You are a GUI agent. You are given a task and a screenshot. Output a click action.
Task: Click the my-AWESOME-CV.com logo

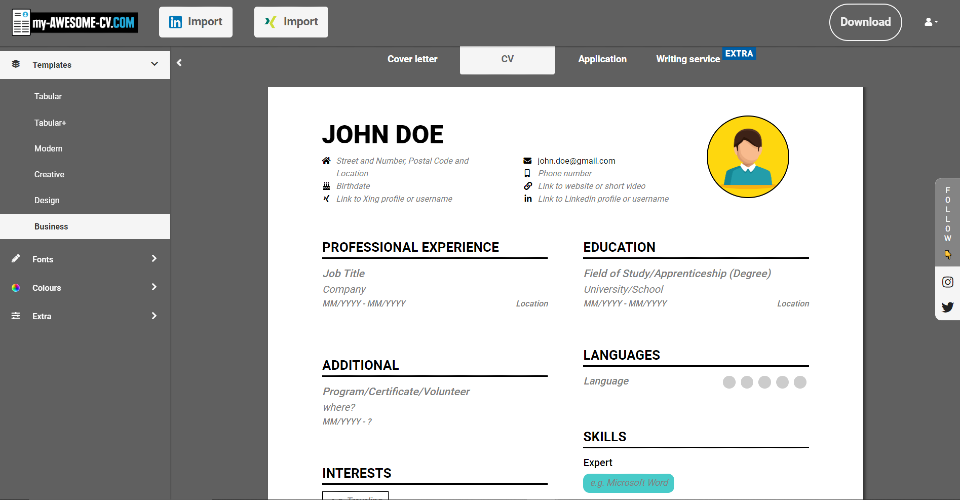75,22
